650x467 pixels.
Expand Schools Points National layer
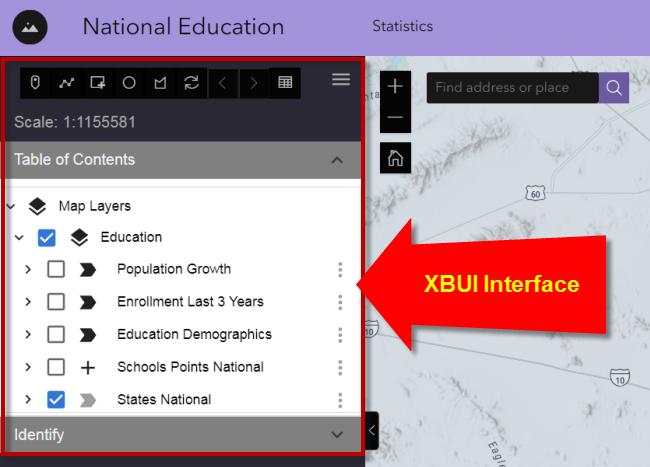click(x=28, y=367)
